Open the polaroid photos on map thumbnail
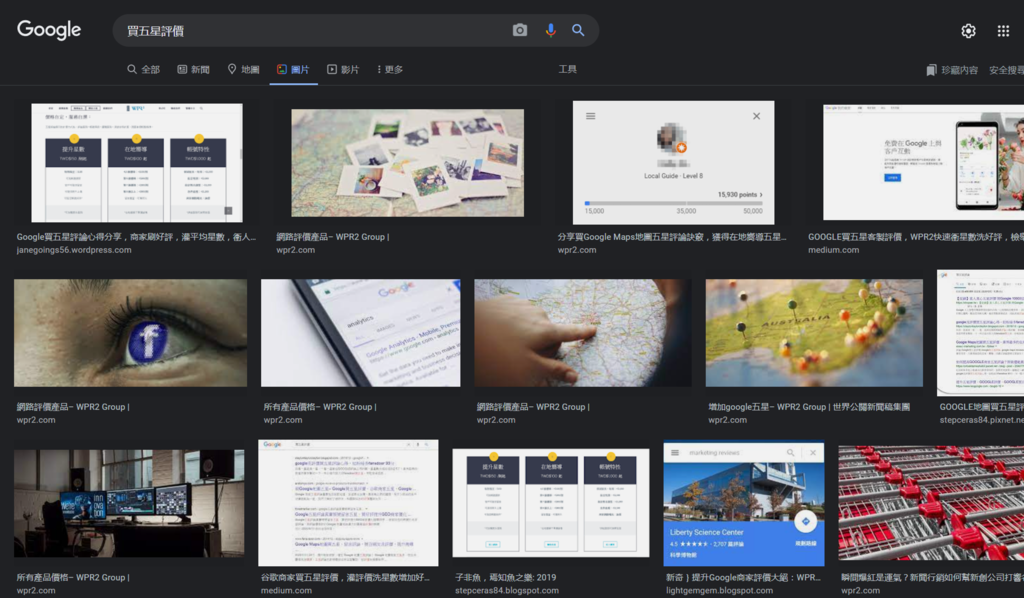Screen dimensions: 1024x598 coord(408,163)
